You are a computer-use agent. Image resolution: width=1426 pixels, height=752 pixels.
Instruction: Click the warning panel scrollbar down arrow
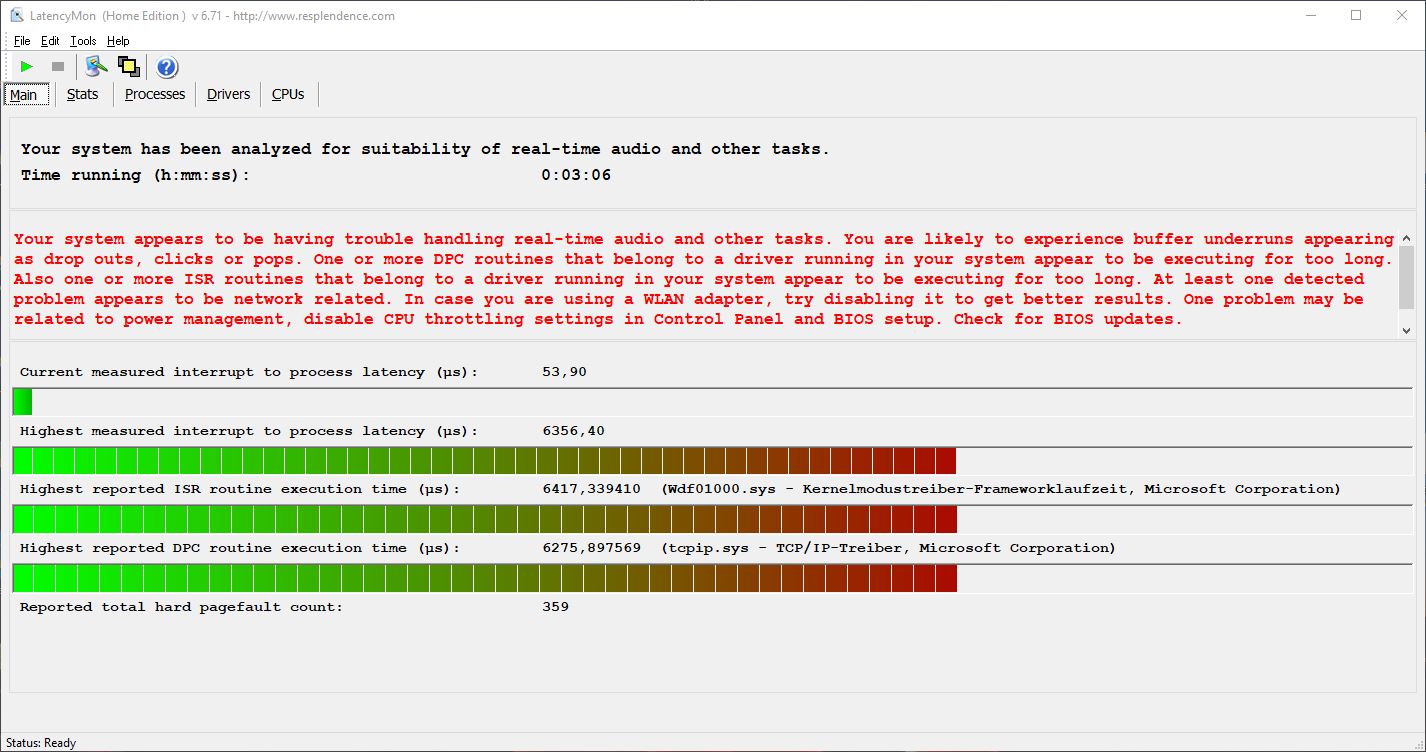[1407, 330]
